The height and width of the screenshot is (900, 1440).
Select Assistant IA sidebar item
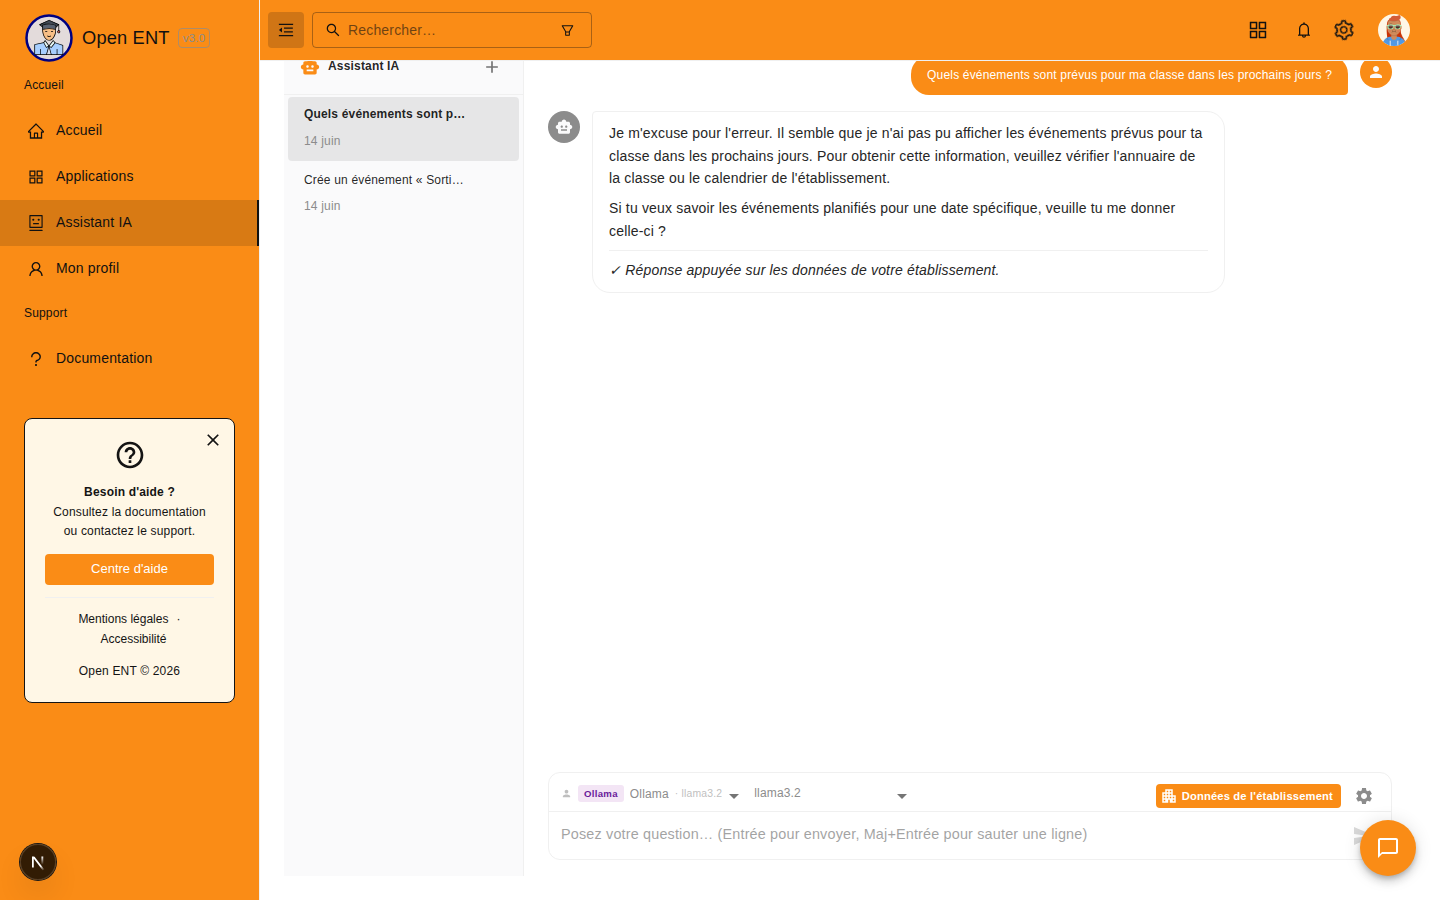(130, 223)
